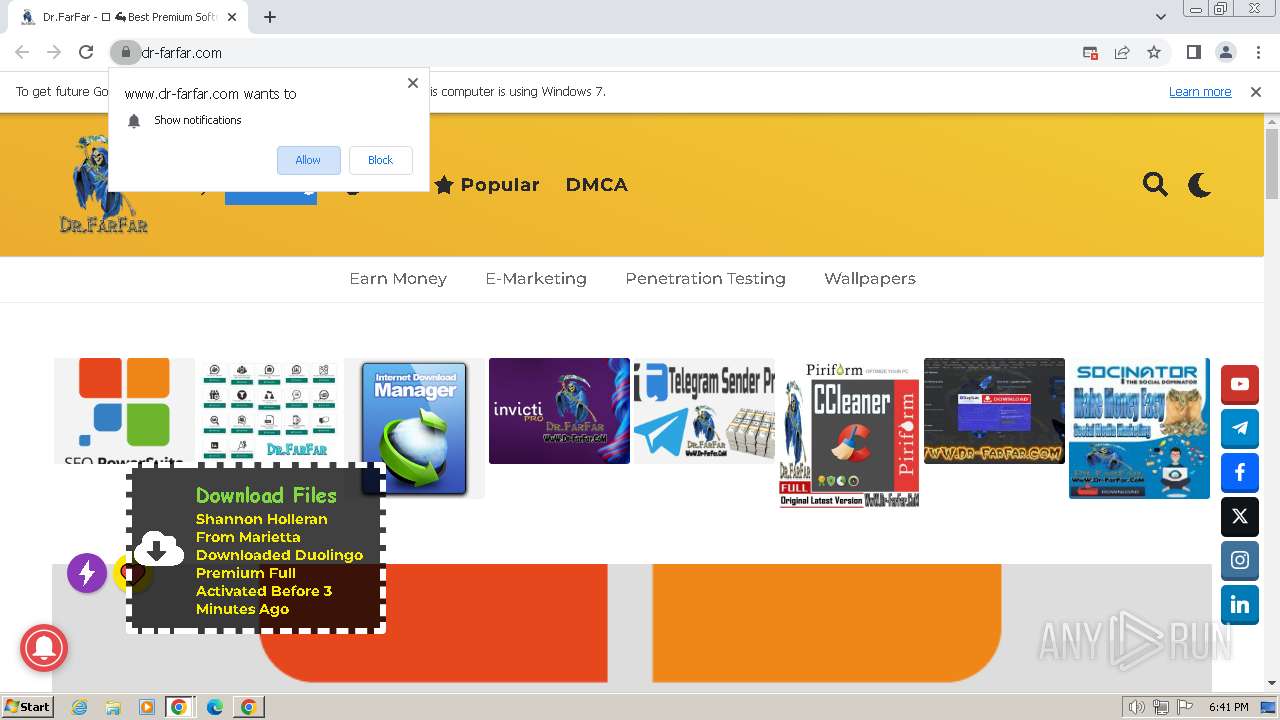Open the Telegram Sender Pro thumbnail
Image resolution: width=1280 pixels, height=720 pixels.
click(704, 411)
